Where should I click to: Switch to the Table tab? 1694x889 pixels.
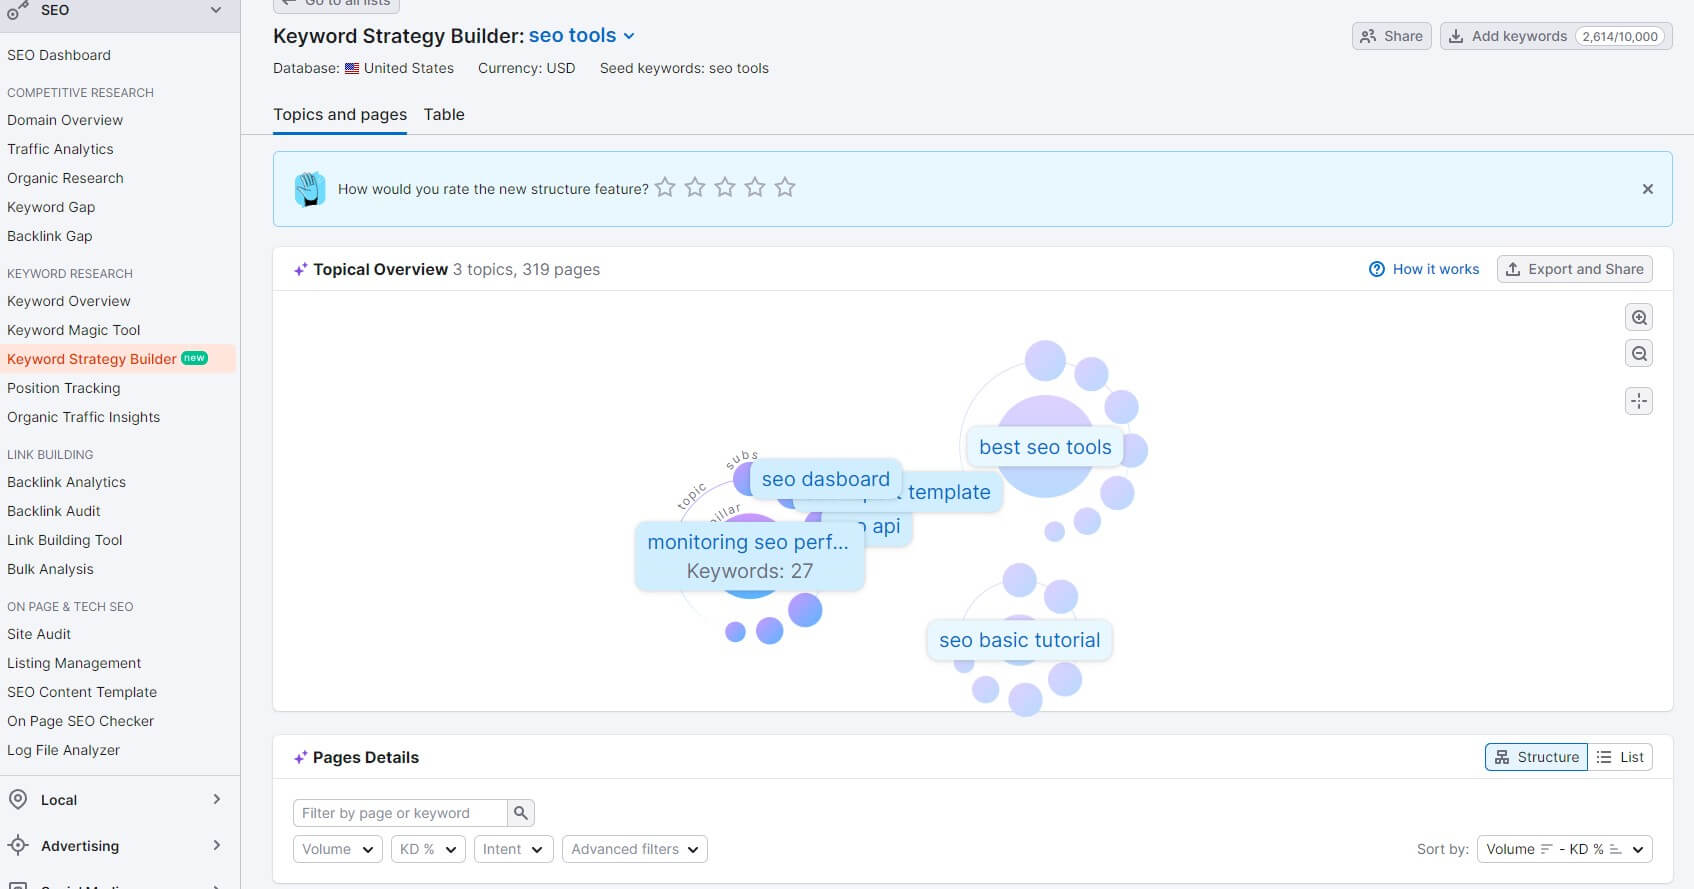click(444, 115)
